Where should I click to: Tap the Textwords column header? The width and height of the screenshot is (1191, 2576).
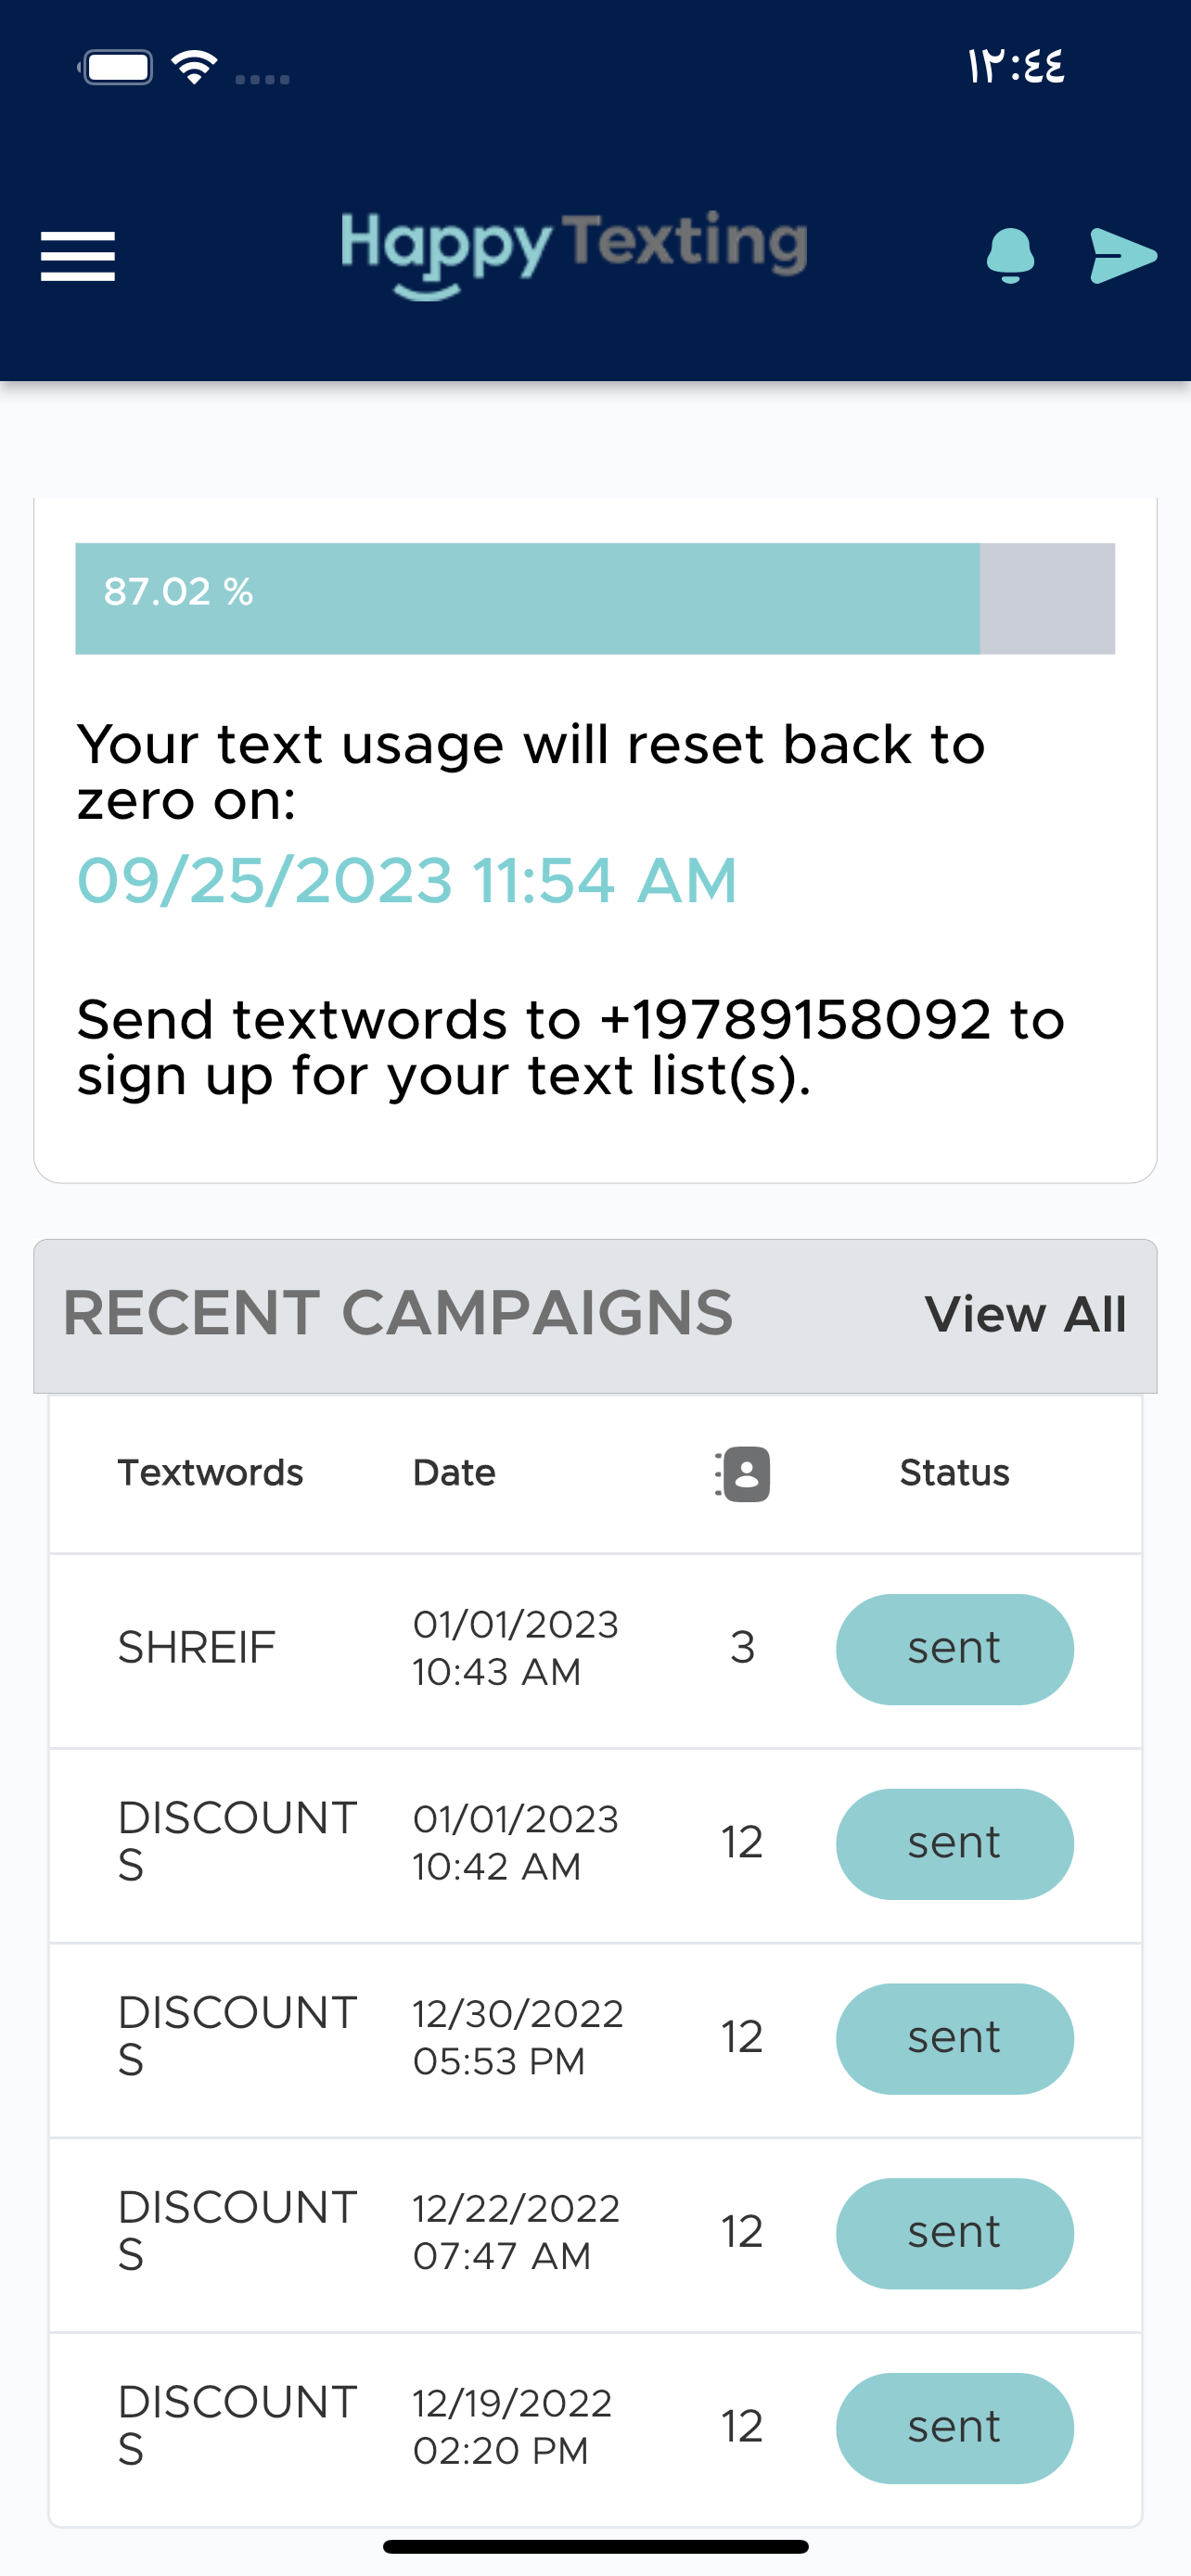pyautogui.click(x=210, y=1473)
